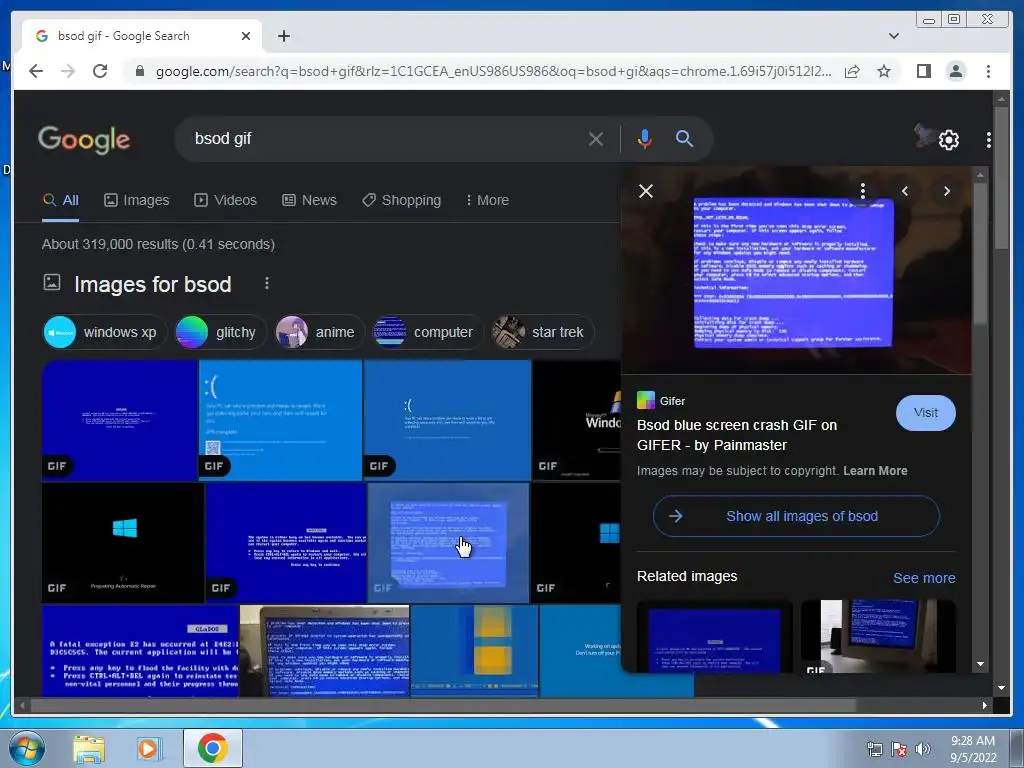Launch Windows Media Player from taskbar
Screen dimensions: 1024x768
pos(148,748)
